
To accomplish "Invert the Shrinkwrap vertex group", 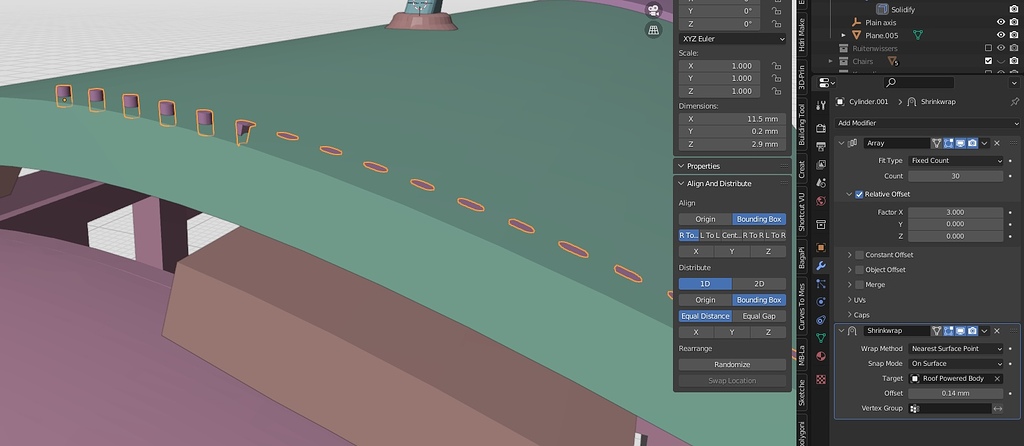I will [x=997, y=409].
